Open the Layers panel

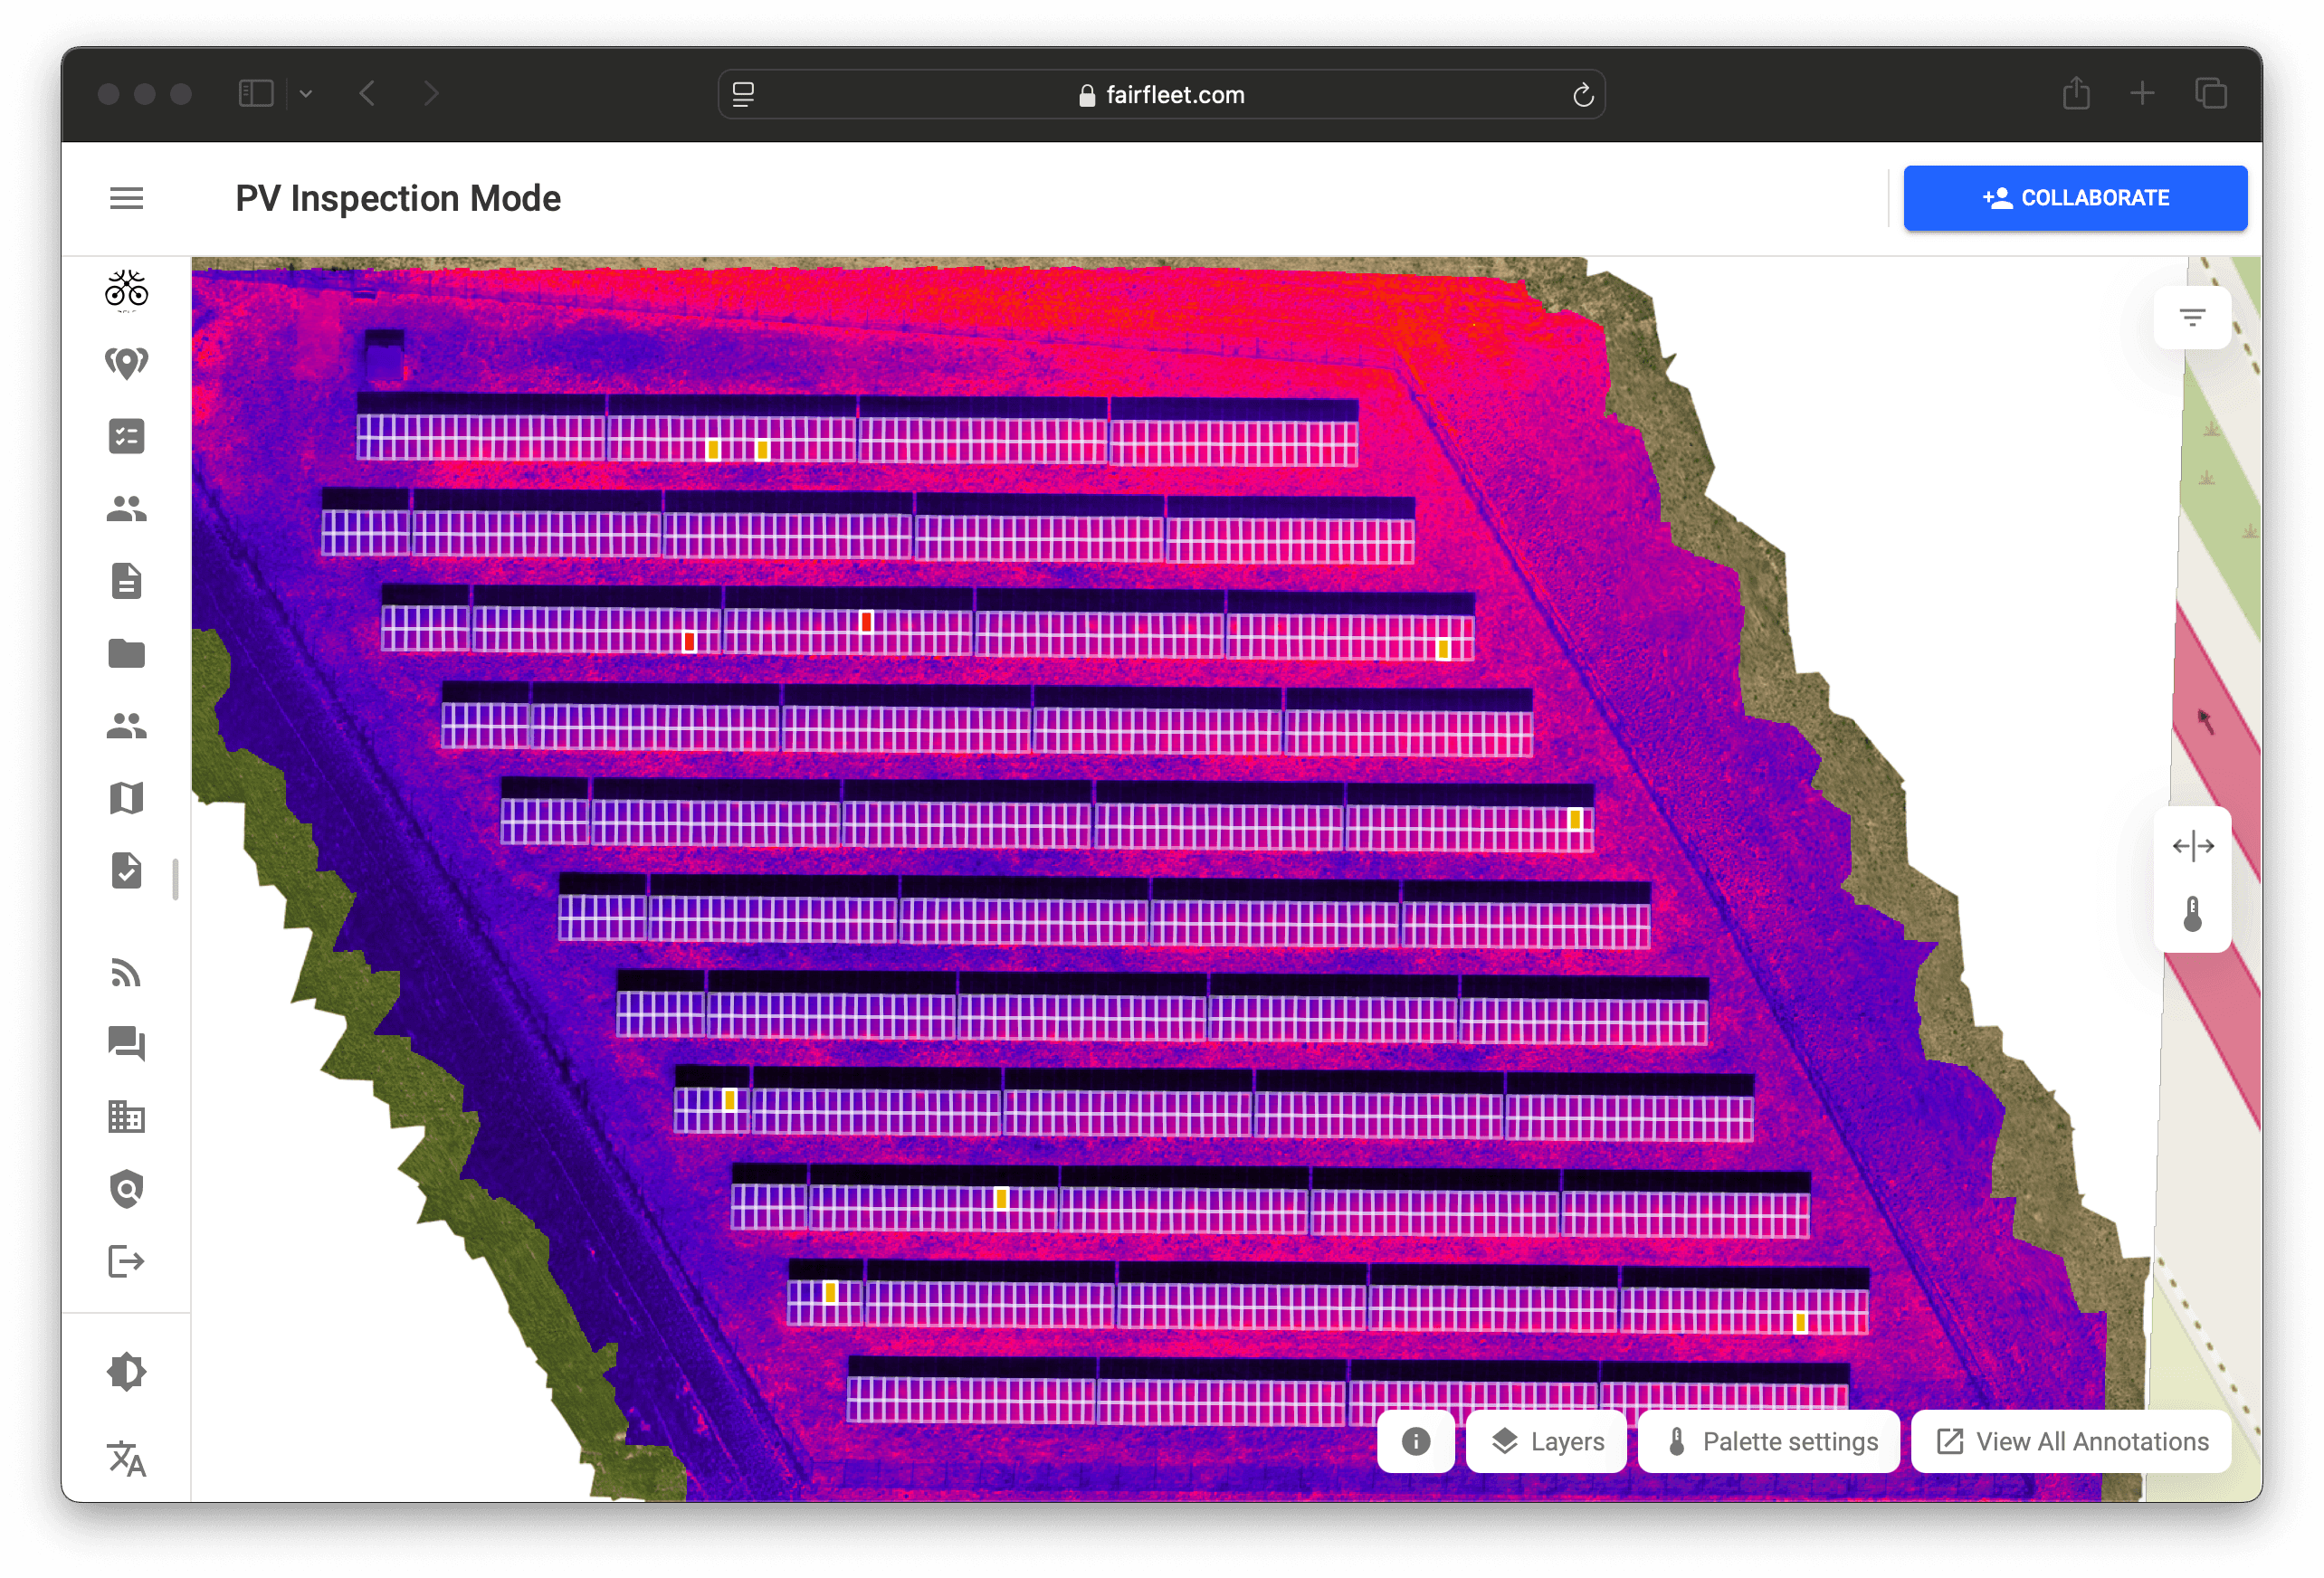tap(1546, 1441)
